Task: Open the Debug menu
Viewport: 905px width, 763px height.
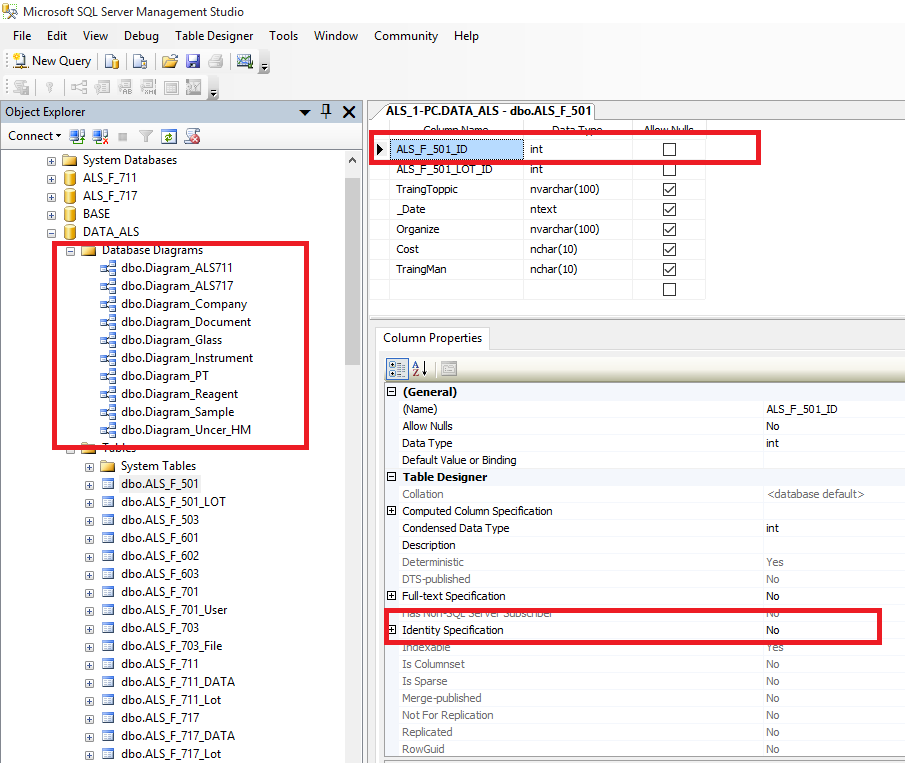Action: (x=141, y=36)
